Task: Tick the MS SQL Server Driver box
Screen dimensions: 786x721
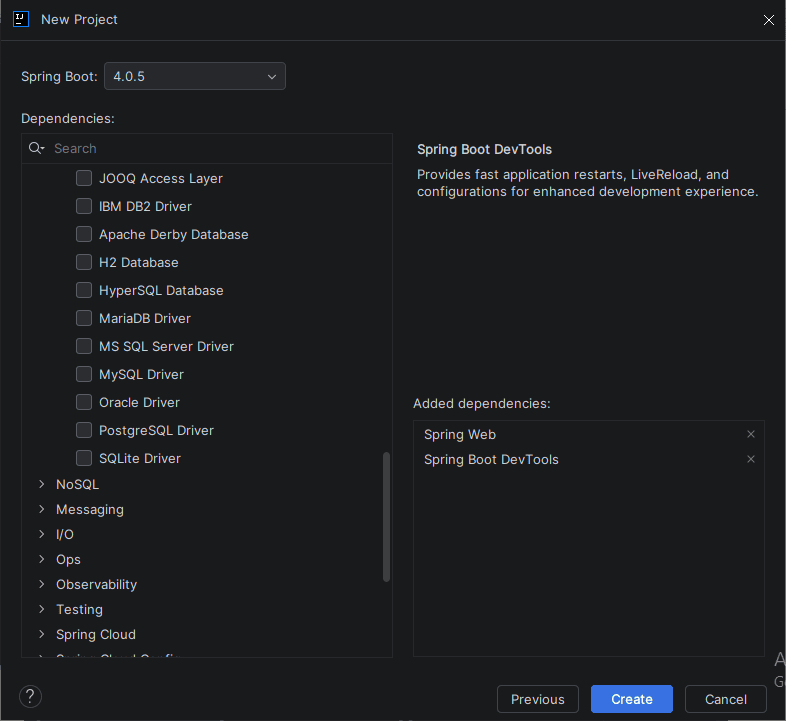Action: [84, 346]
